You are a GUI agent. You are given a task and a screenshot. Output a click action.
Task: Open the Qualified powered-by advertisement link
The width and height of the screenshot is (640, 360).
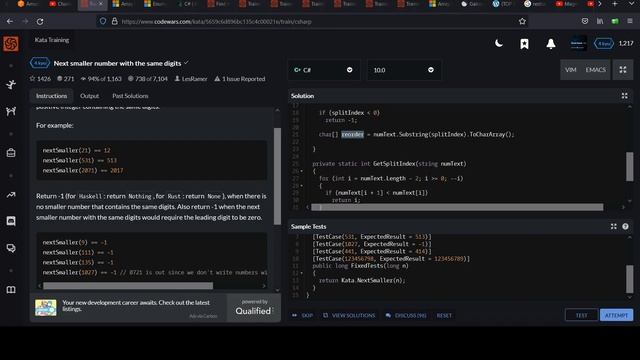coord(254,308)
